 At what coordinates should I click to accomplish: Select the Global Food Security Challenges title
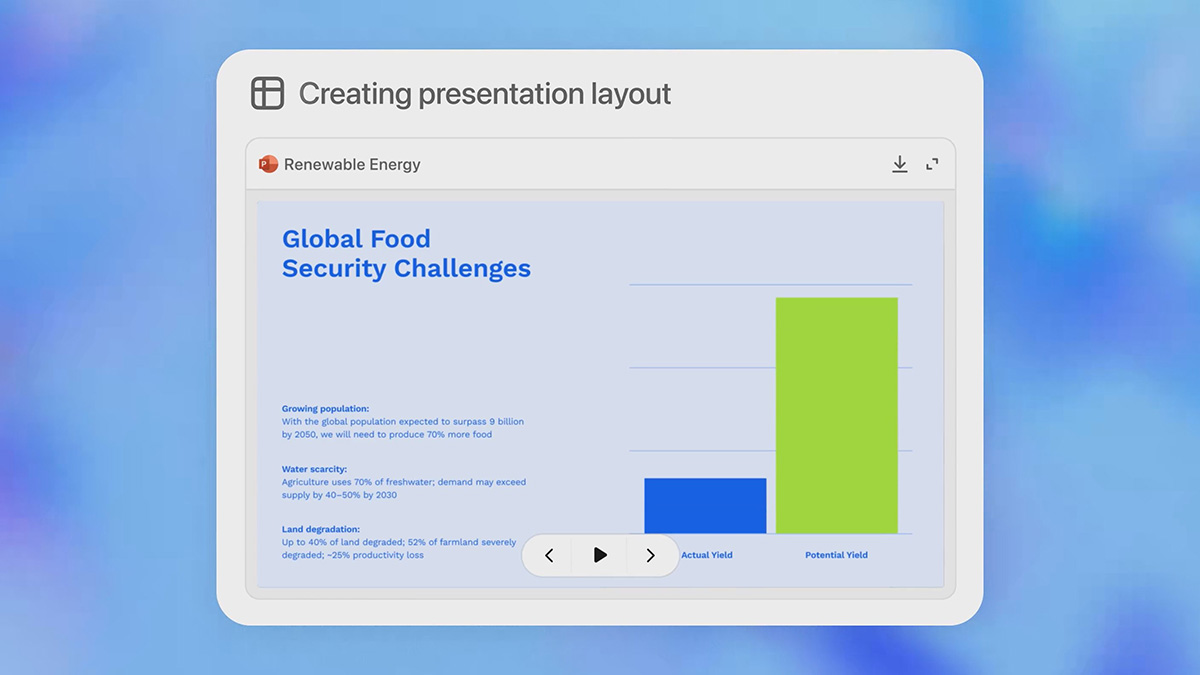click(x=406, y=253)
